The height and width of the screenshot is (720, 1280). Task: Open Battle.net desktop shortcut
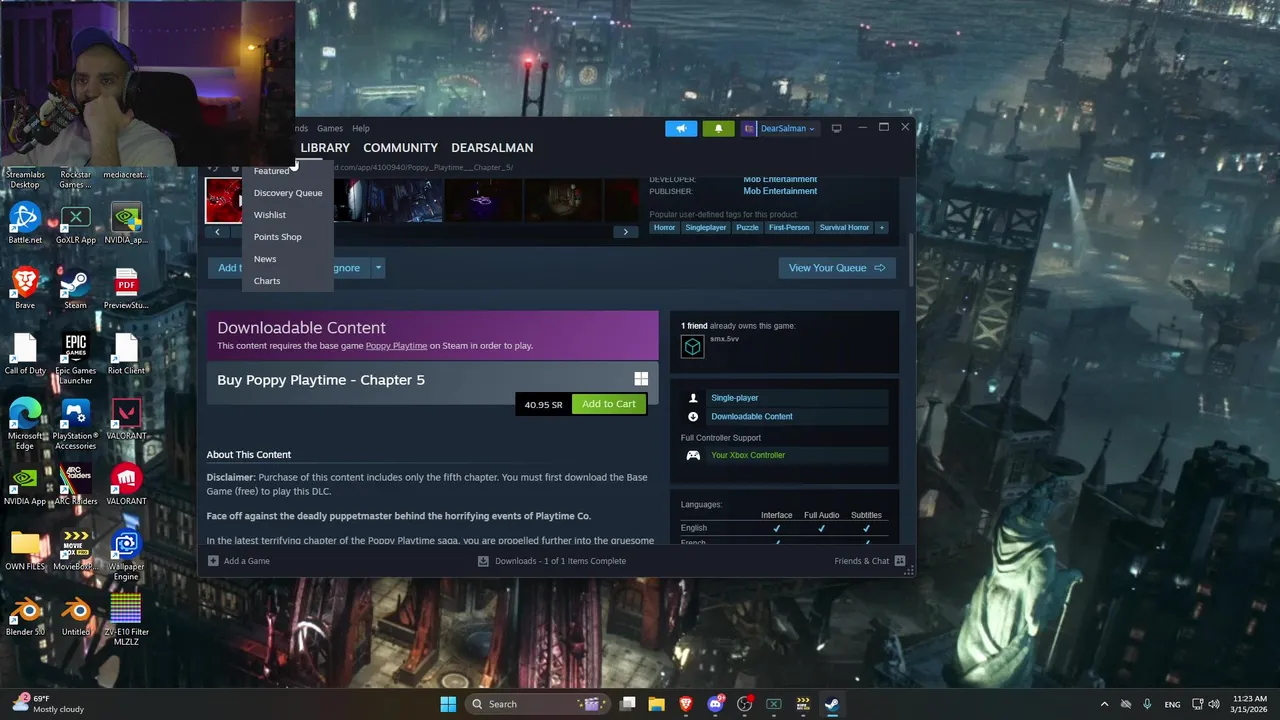coord(25,222)
